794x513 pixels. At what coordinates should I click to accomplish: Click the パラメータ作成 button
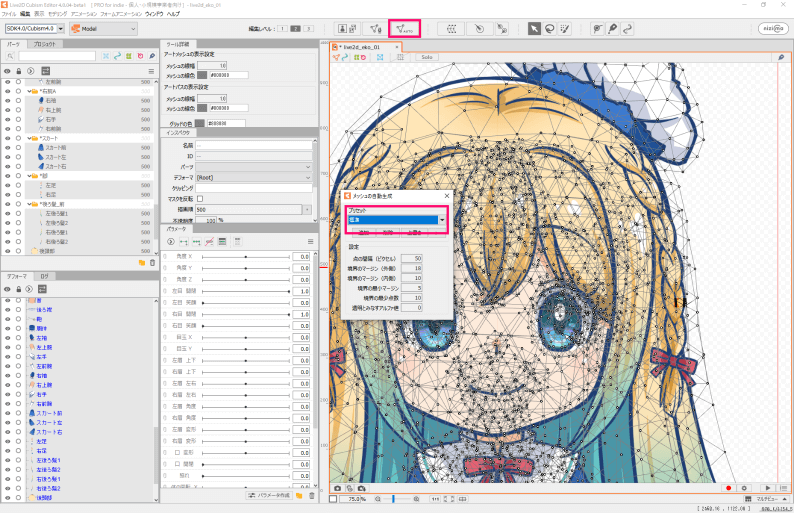[x=269, y=495]
